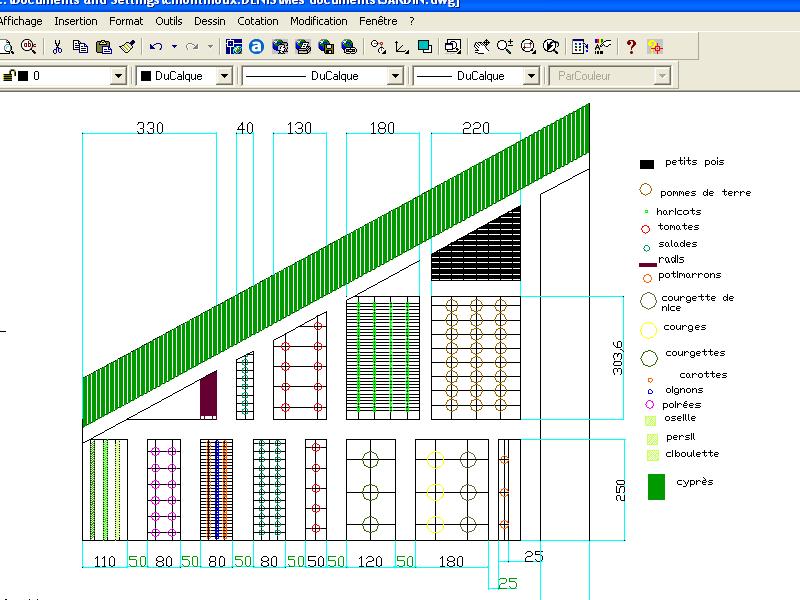Activate the Pan realtime hand tool

pyautogui.click(x=482, y=46)
